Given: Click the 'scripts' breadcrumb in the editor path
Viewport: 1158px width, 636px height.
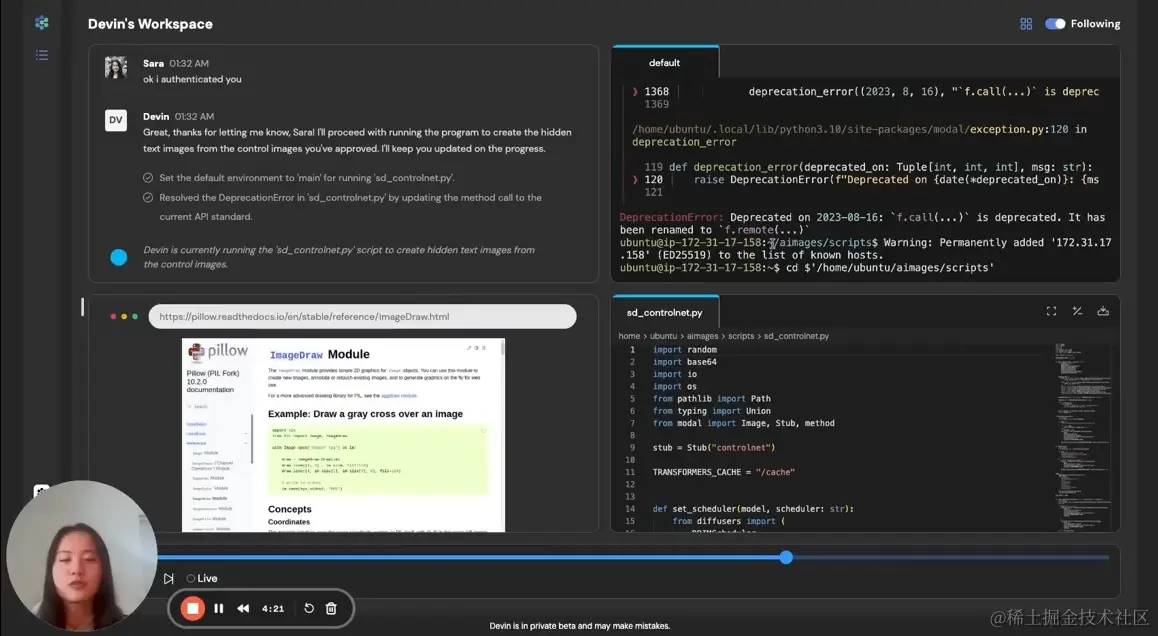Looking at the screenshot, I should click(x=741, y=336).
